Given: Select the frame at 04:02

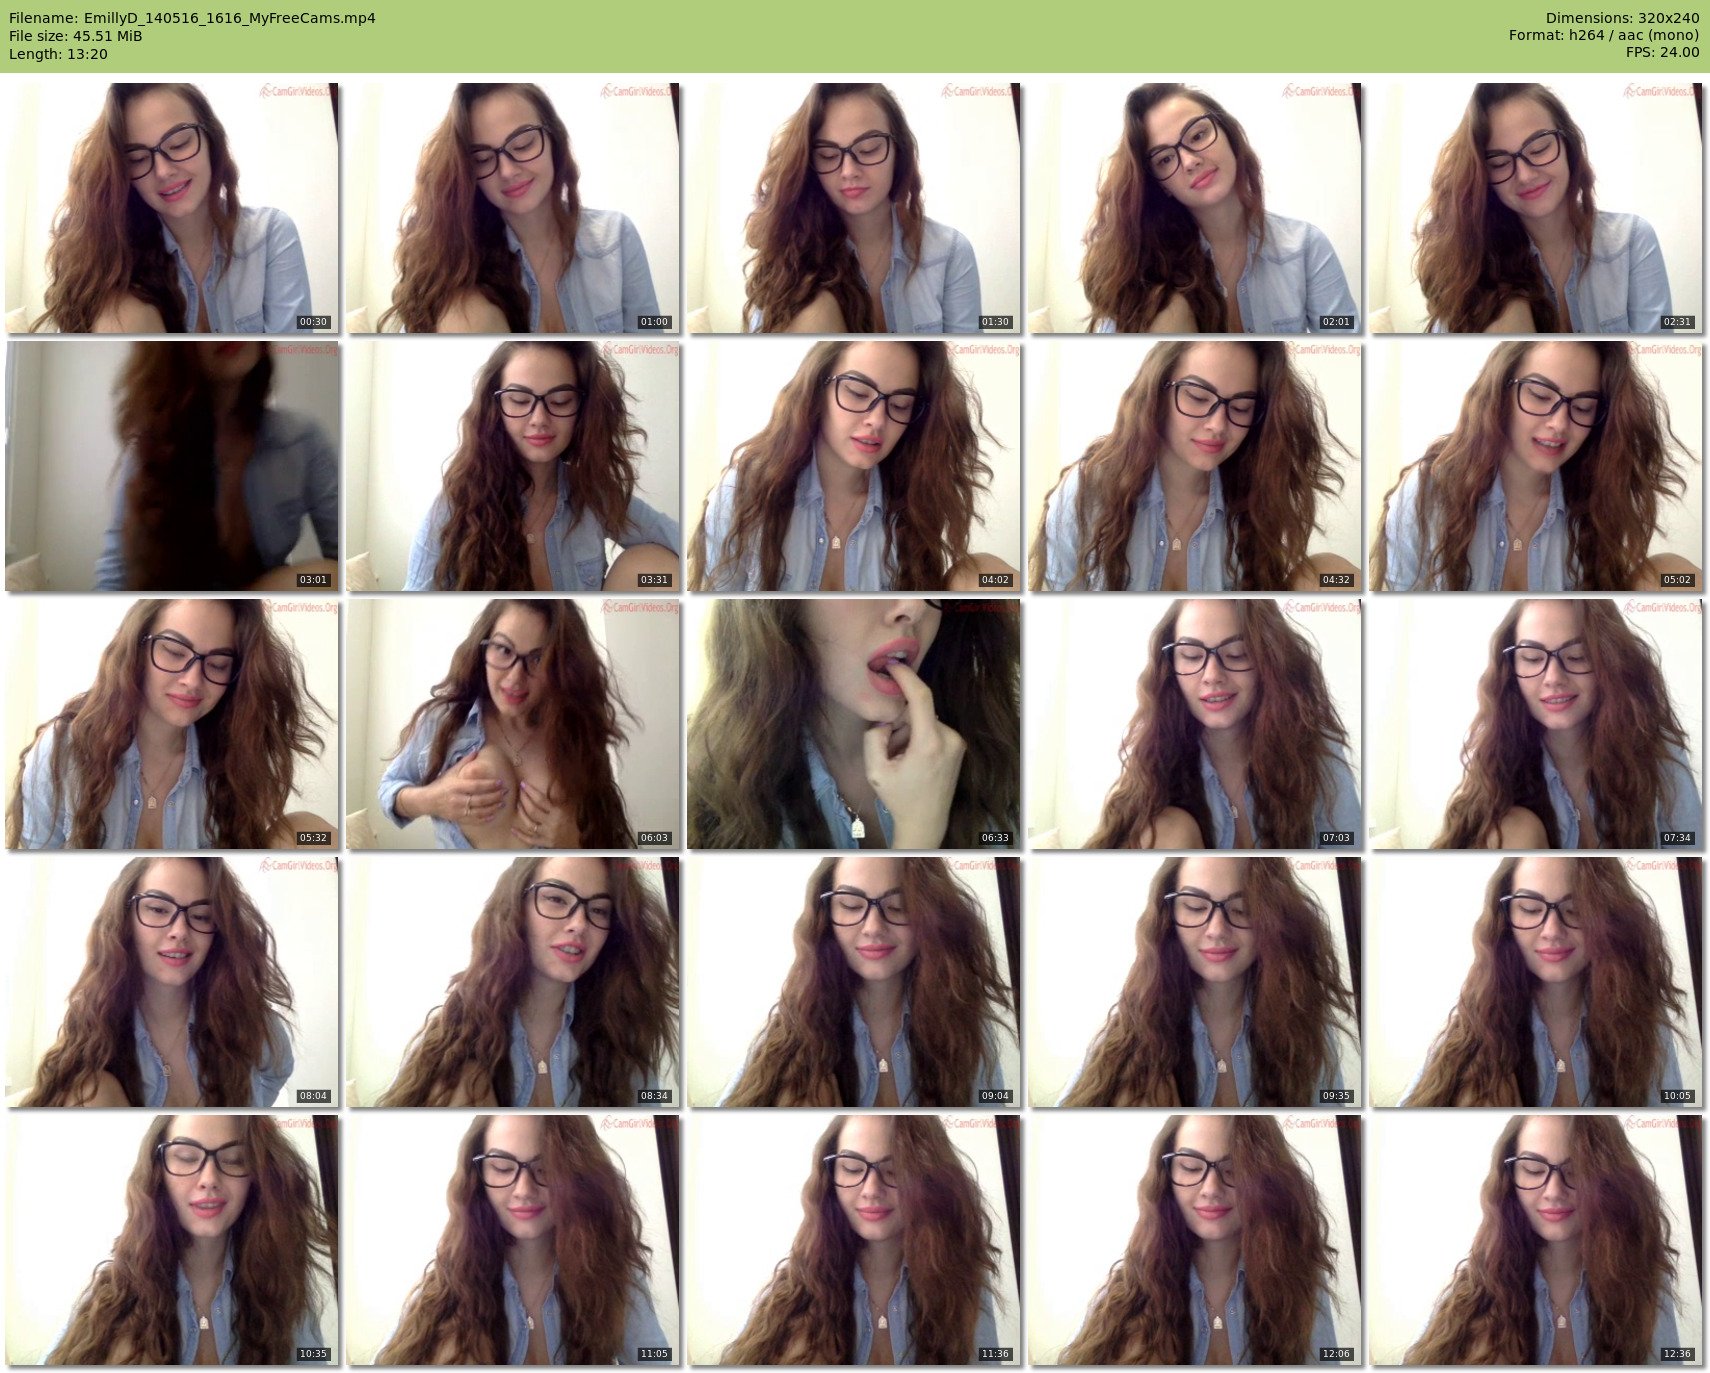Looking at the screenshot, I should pos(854,466).
